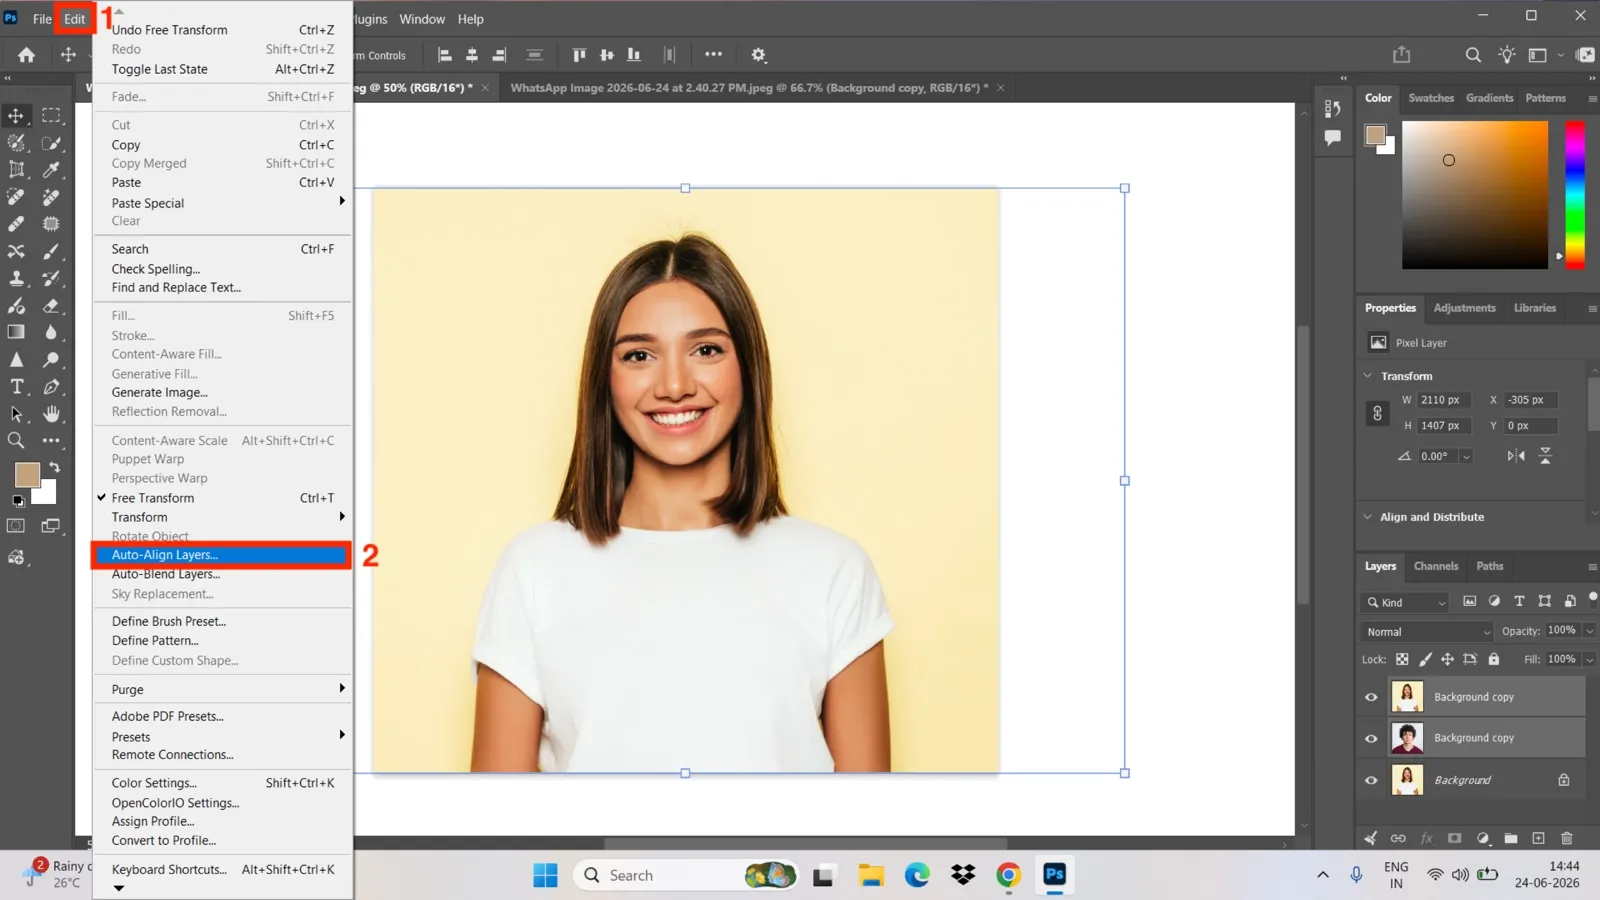Open the Fill slider arrow
This screenshot has width=1600, height=900.
pyautogui.click(x=1589, y=659)
